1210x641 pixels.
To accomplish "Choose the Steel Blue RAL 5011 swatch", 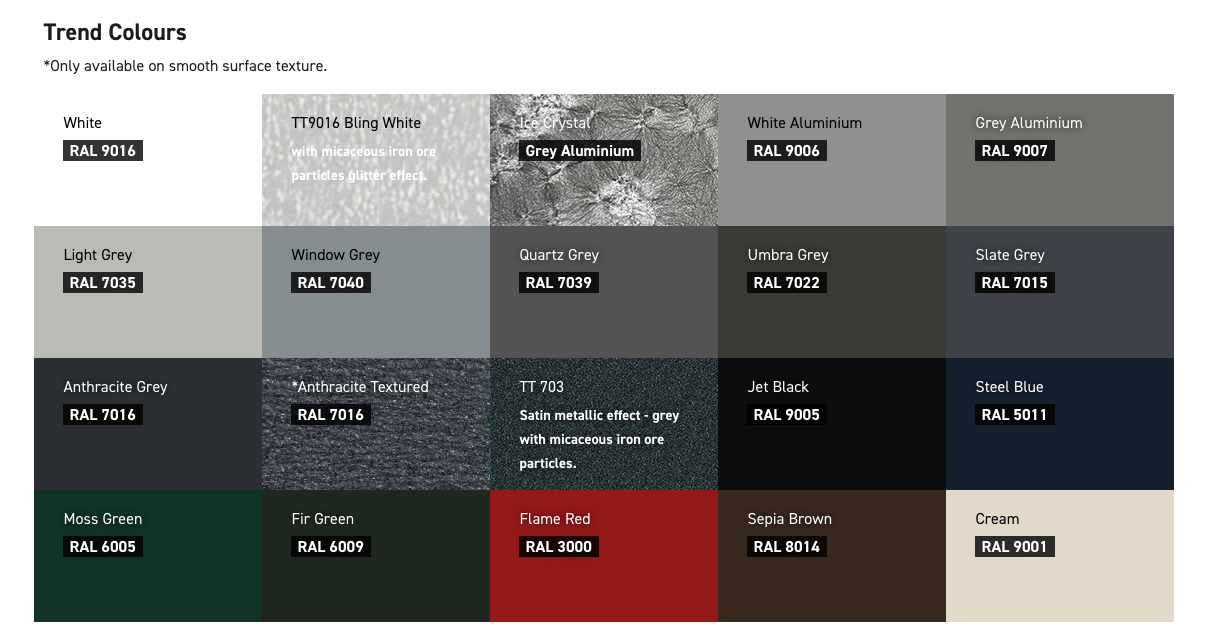I will pyautogui.click(x=1060, y=424).
